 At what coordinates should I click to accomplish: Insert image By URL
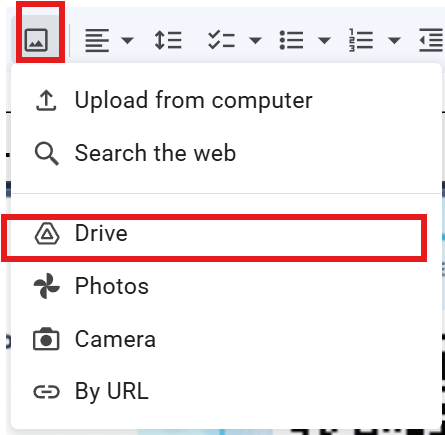click(x=226, y=391)
